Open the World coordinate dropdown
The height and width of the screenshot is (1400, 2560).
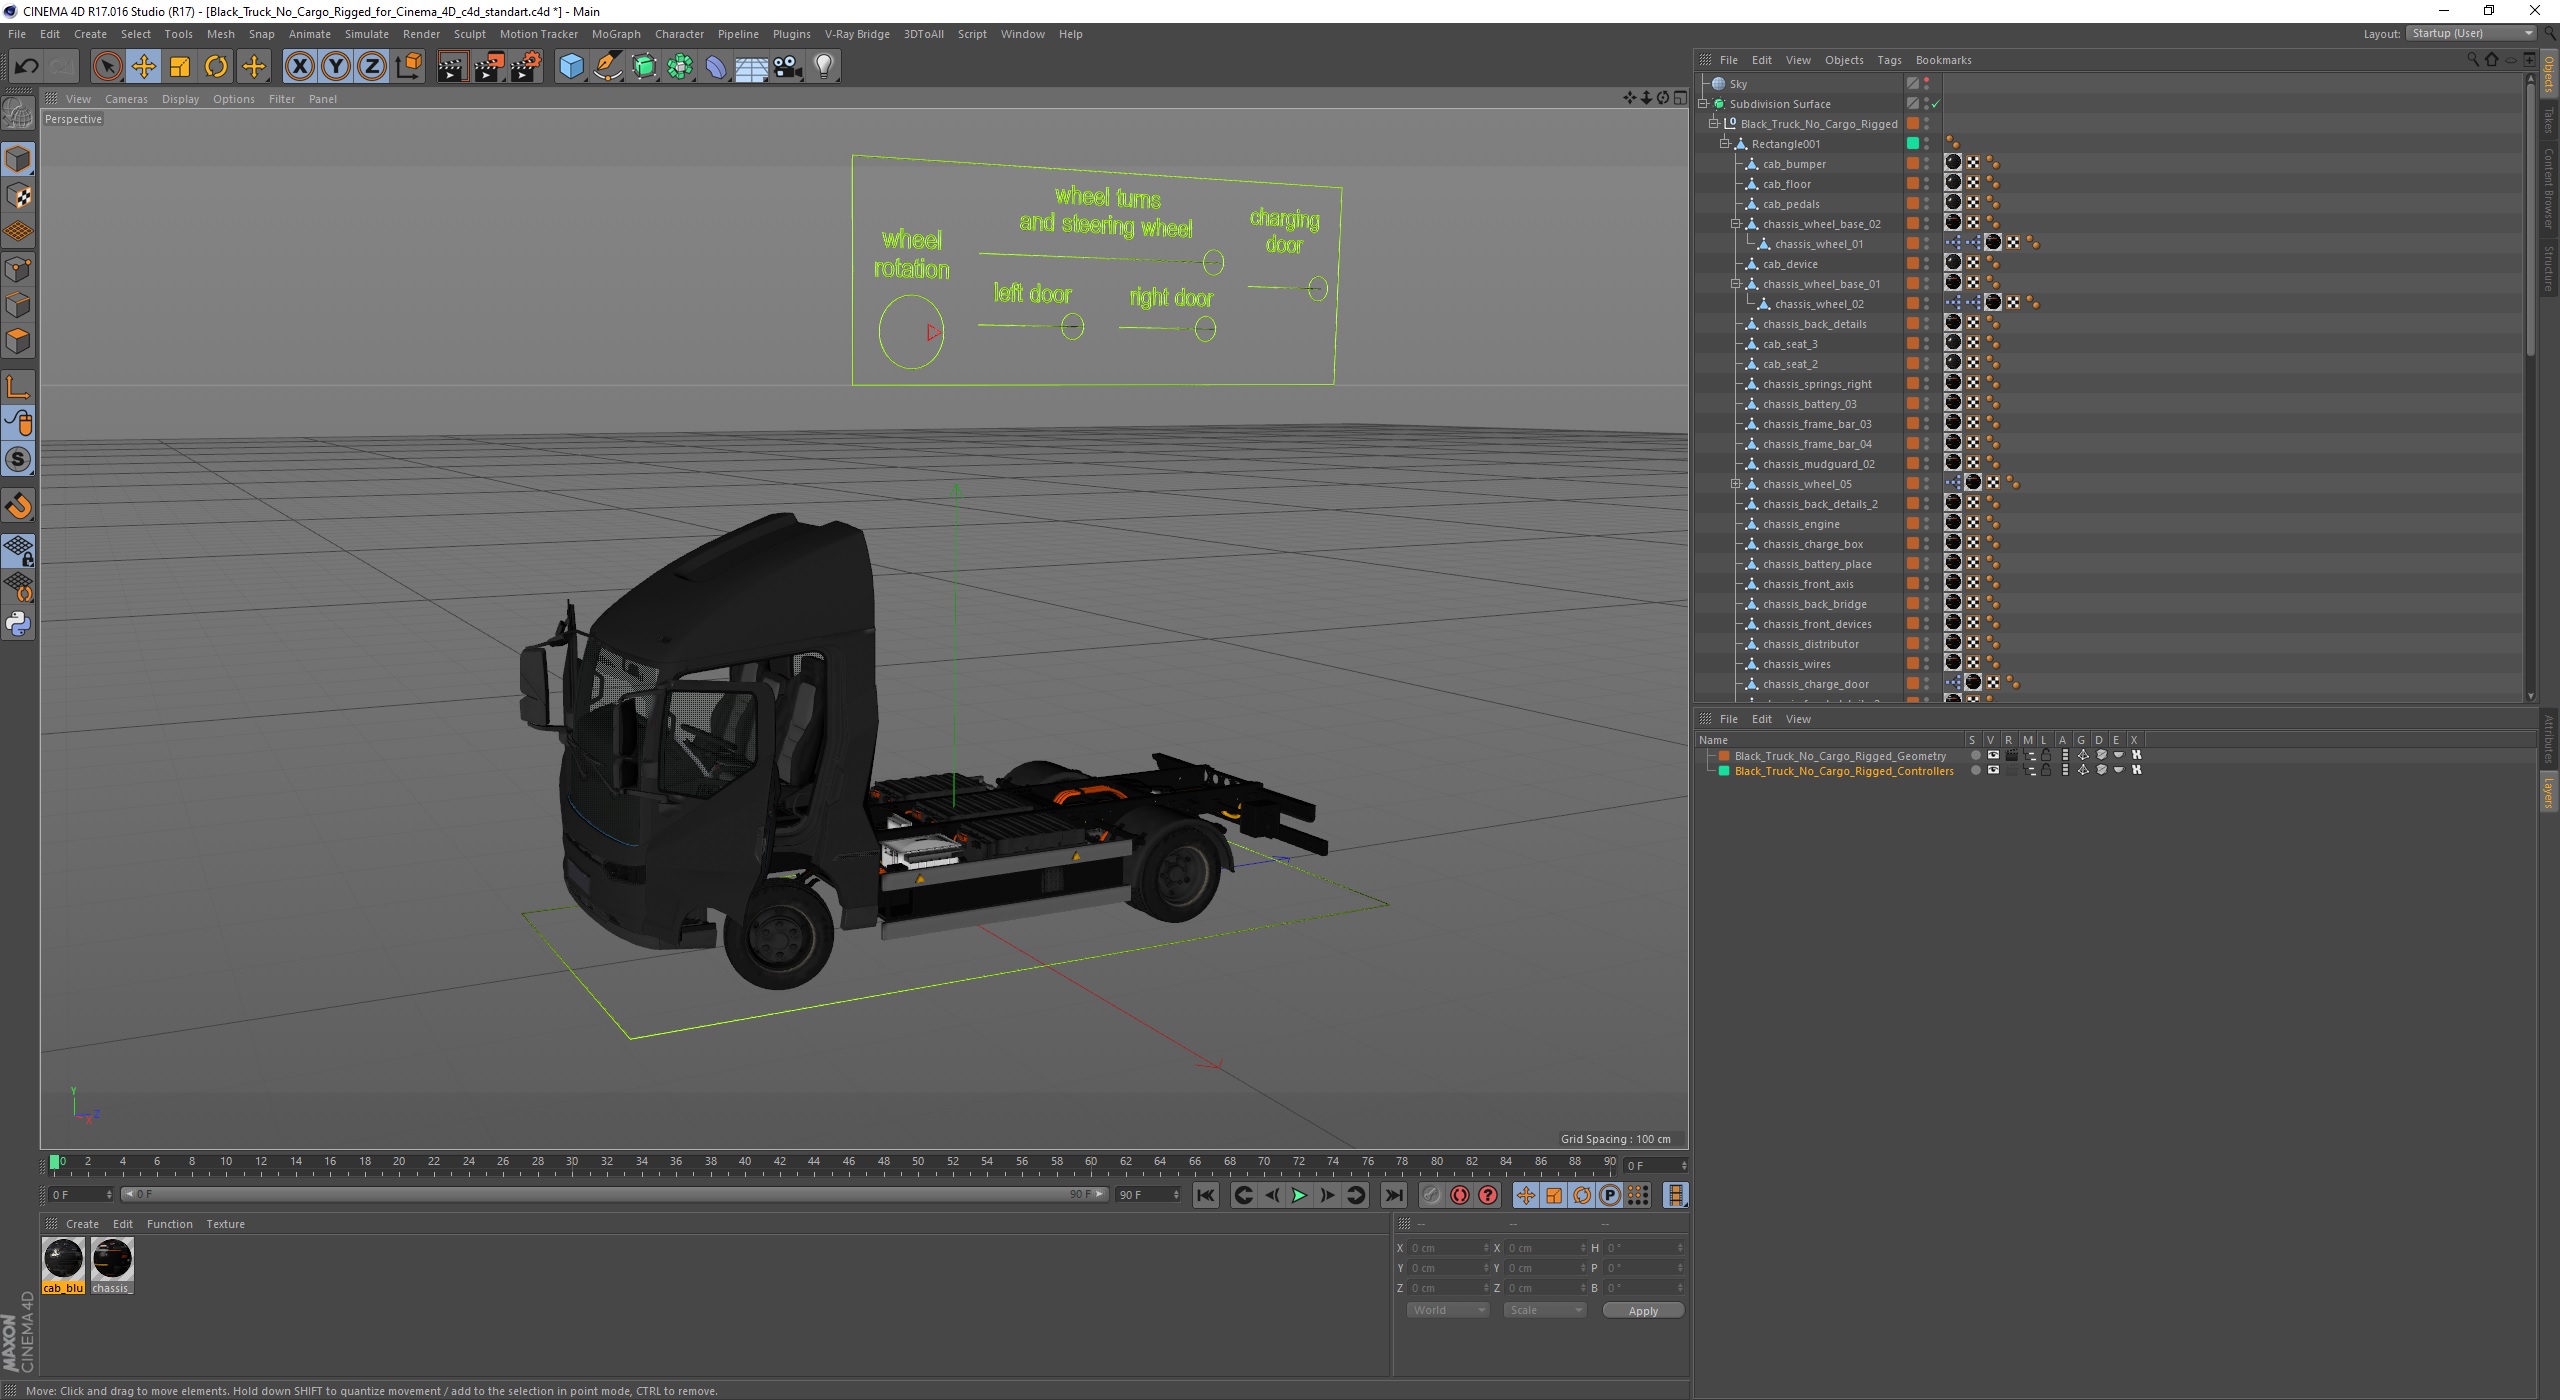point(1448,1310)
